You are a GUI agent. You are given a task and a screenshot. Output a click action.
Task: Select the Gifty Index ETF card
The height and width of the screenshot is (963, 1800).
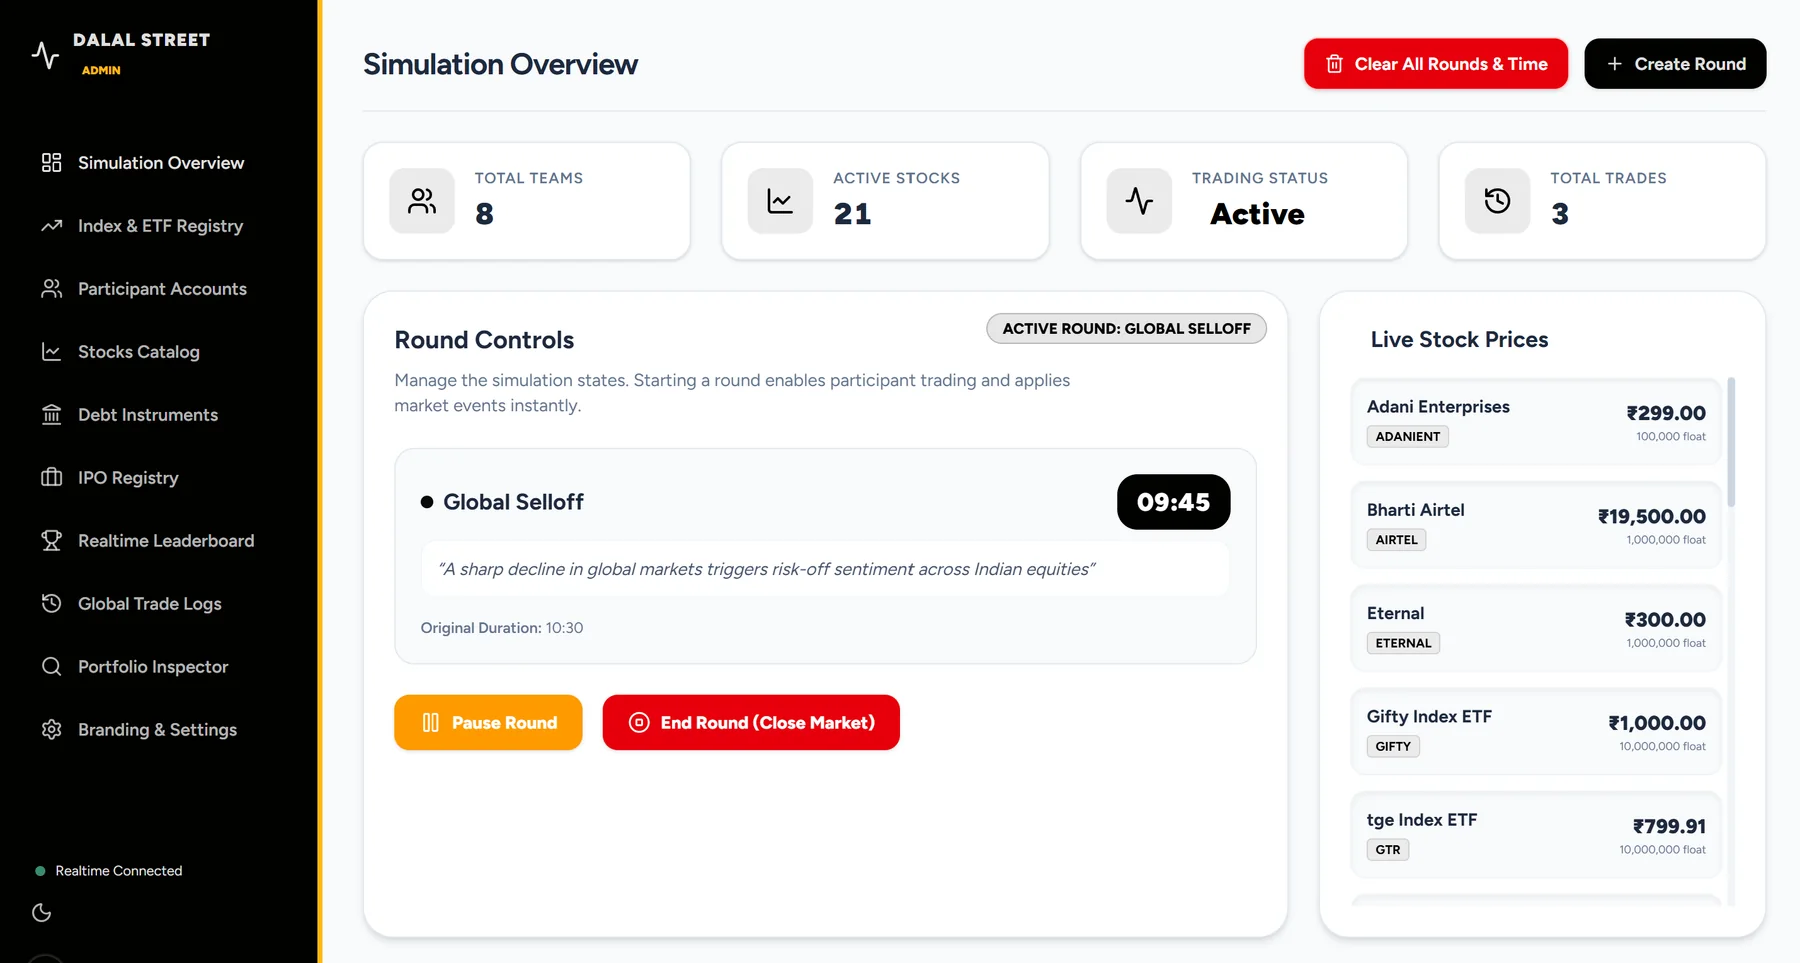click(x=1536, y=731)
